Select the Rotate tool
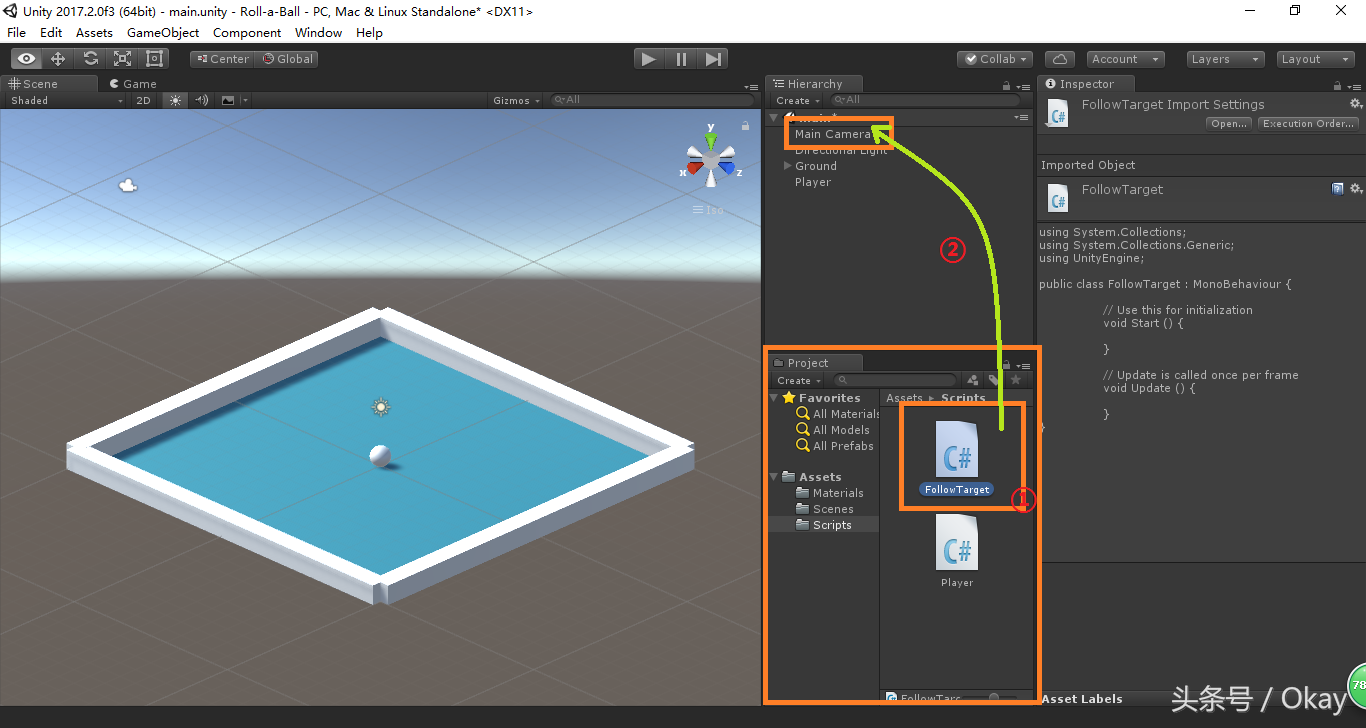Screen dimensions: 1366x728 [x=90, y=59]
